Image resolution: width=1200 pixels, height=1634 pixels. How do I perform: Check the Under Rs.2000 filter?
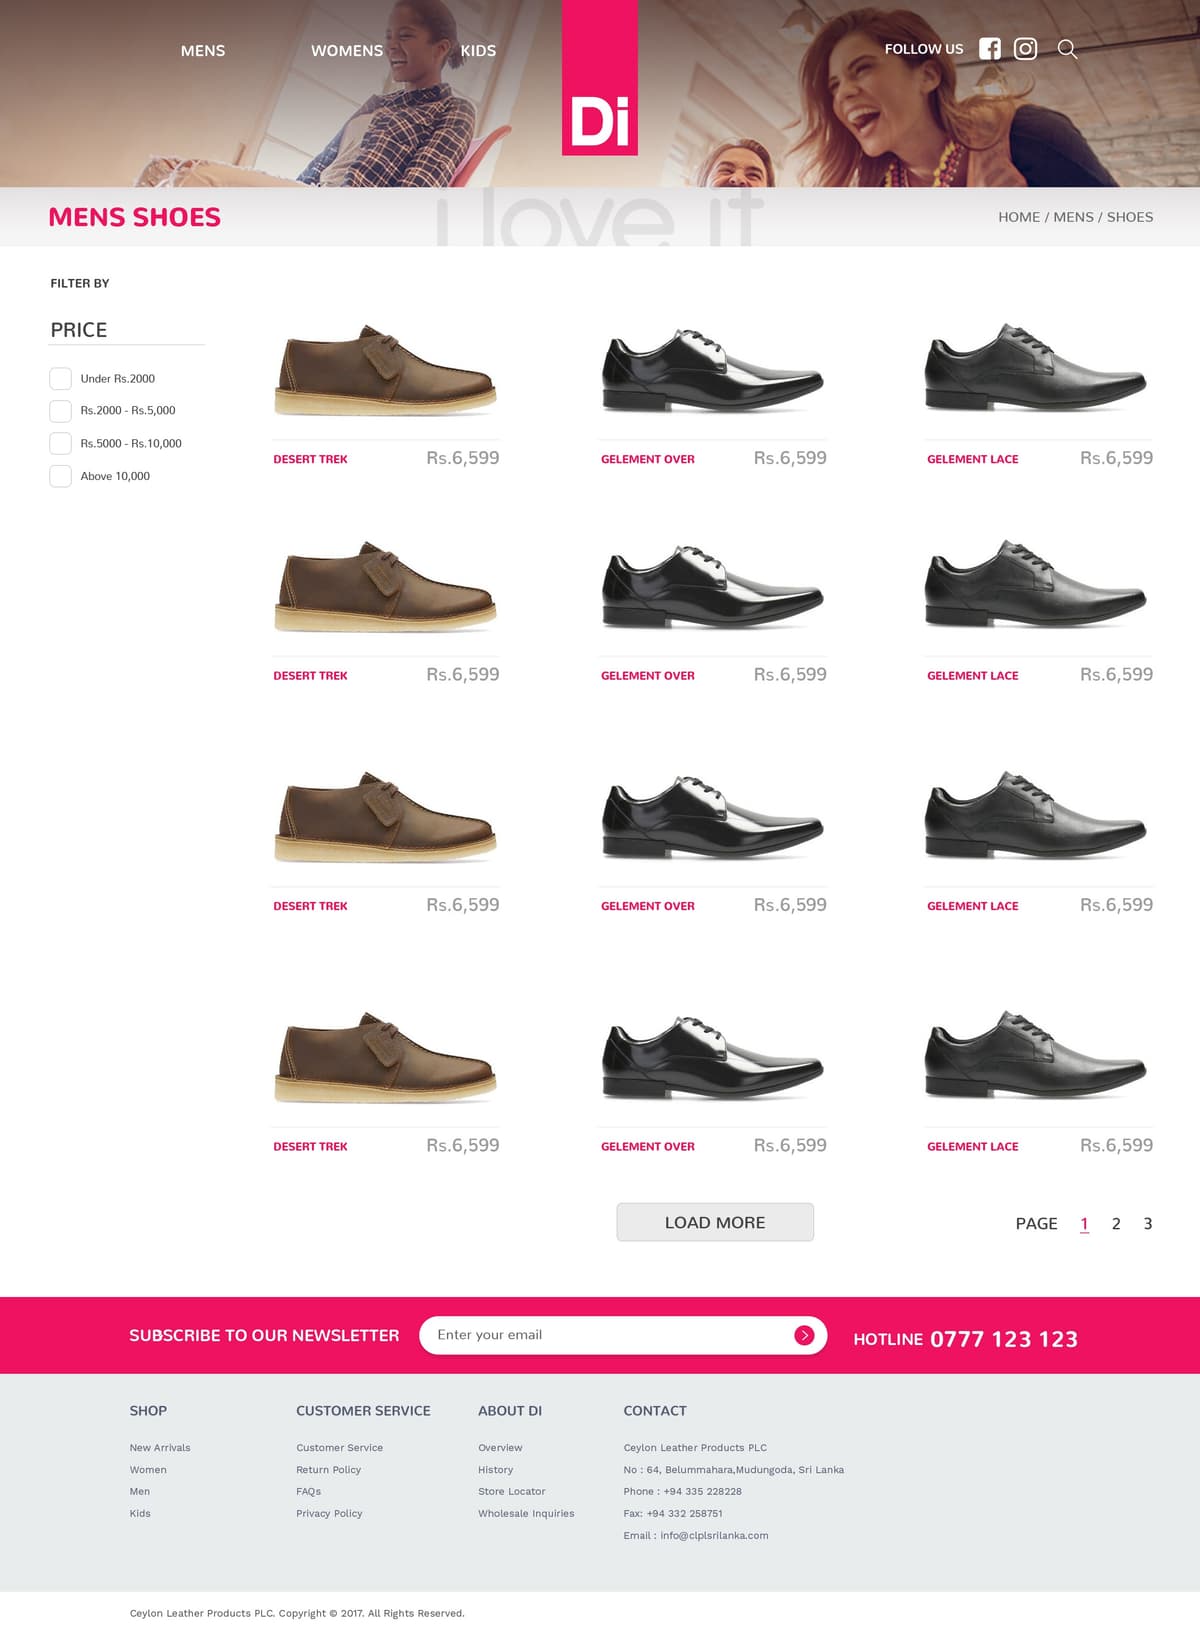coord(60,378)
